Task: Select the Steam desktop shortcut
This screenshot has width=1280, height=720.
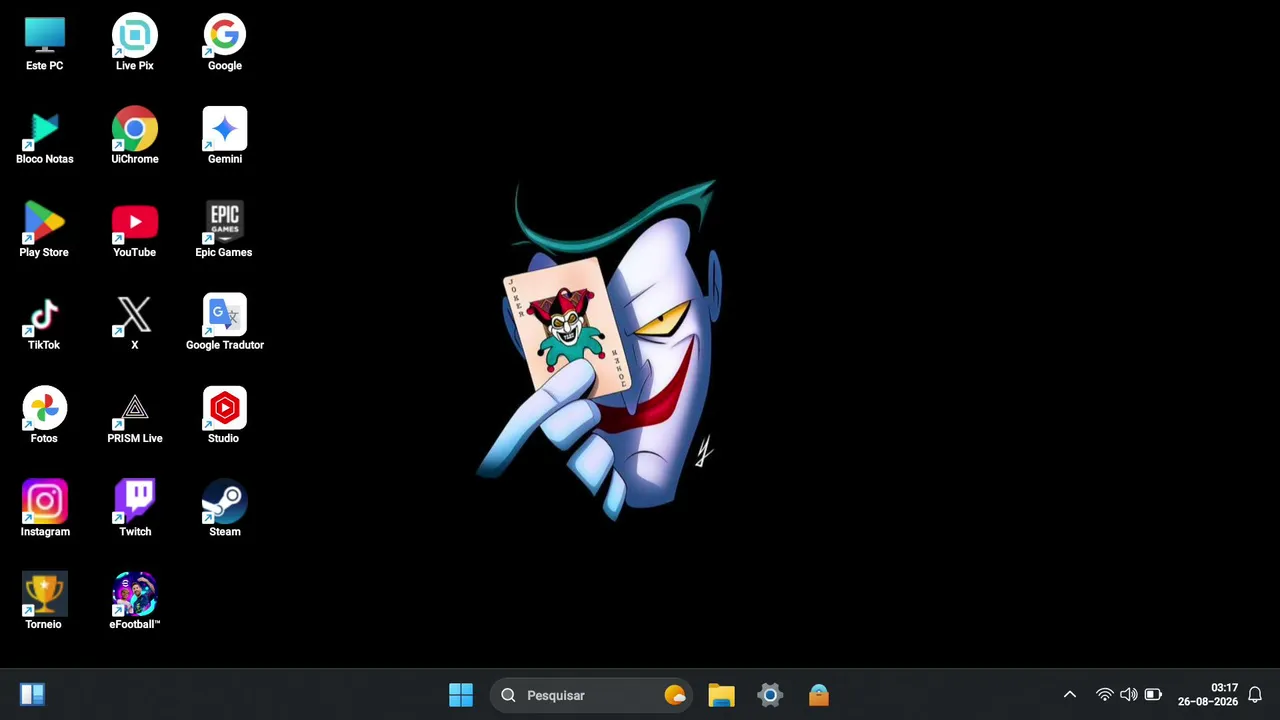Action: coord(225,509)
